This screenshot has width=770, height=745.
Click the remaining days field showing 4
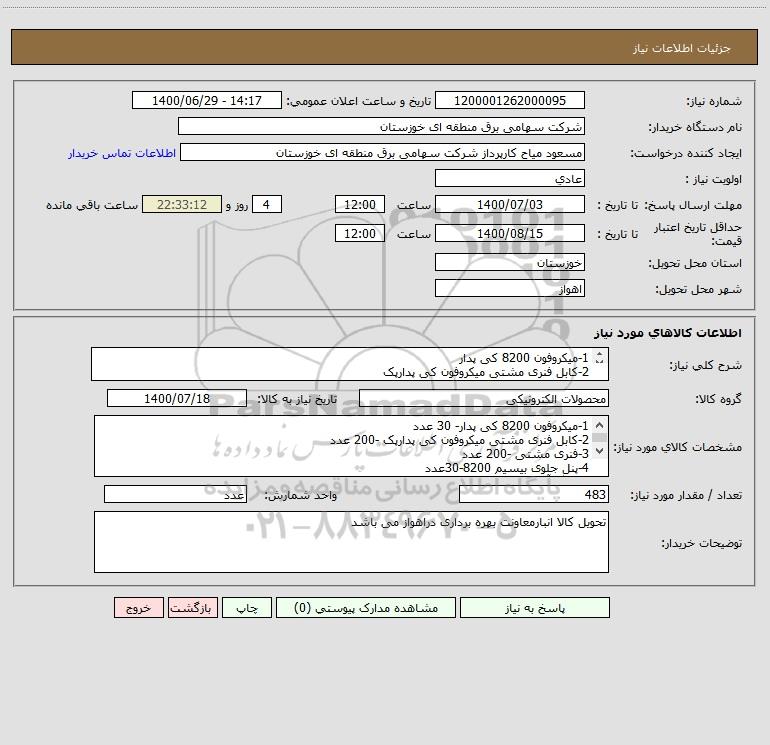point(267,204)
